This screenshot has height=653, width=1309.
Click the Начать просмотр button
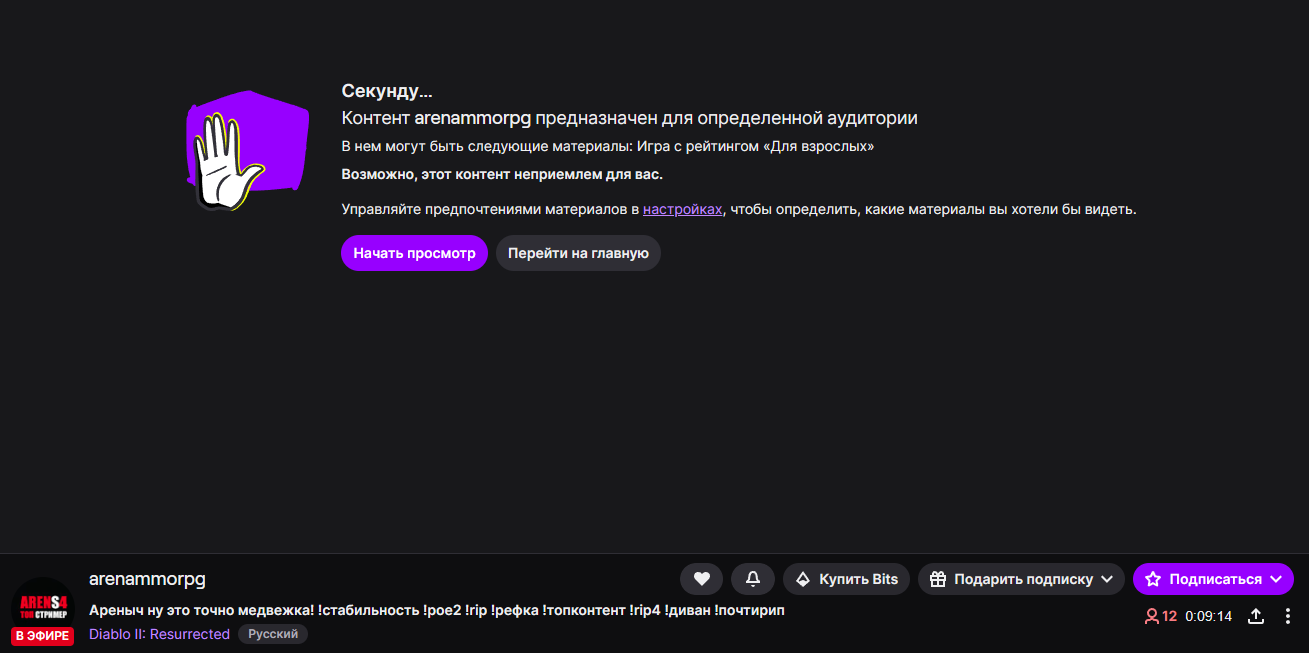tap(414, 253)
